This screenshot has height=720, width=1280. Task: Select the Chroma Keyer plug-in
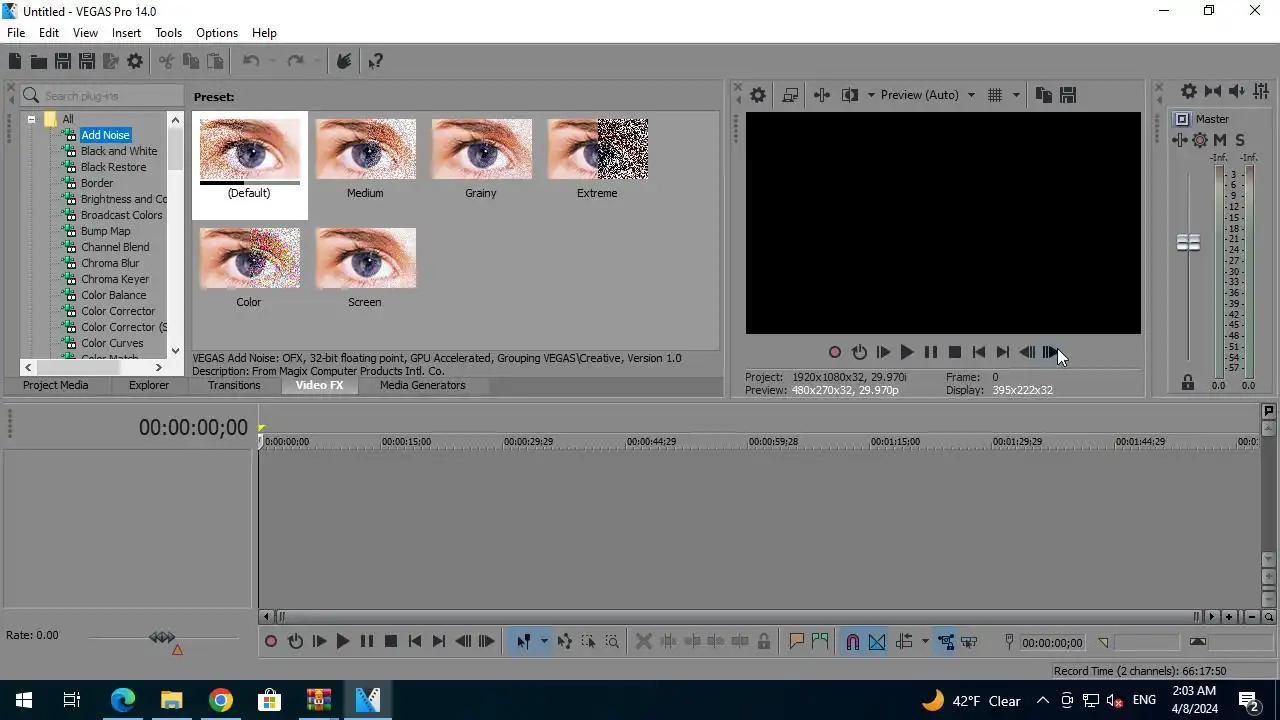pos(115,279)
